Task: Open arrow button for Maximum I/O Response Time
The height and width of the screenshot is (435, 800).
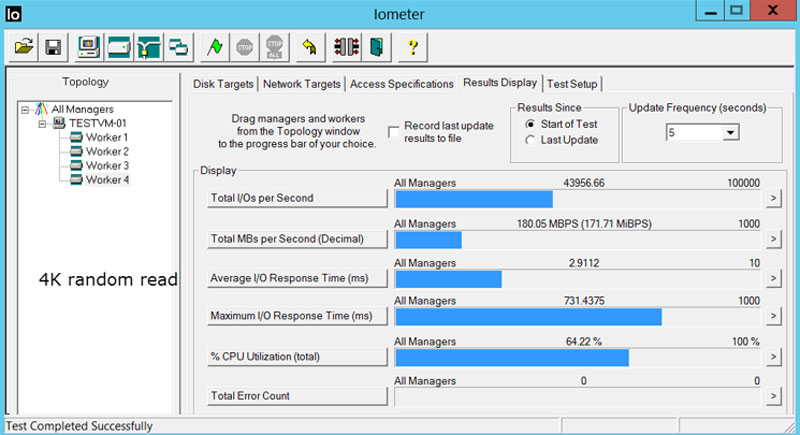Action: tap(773, 316)
